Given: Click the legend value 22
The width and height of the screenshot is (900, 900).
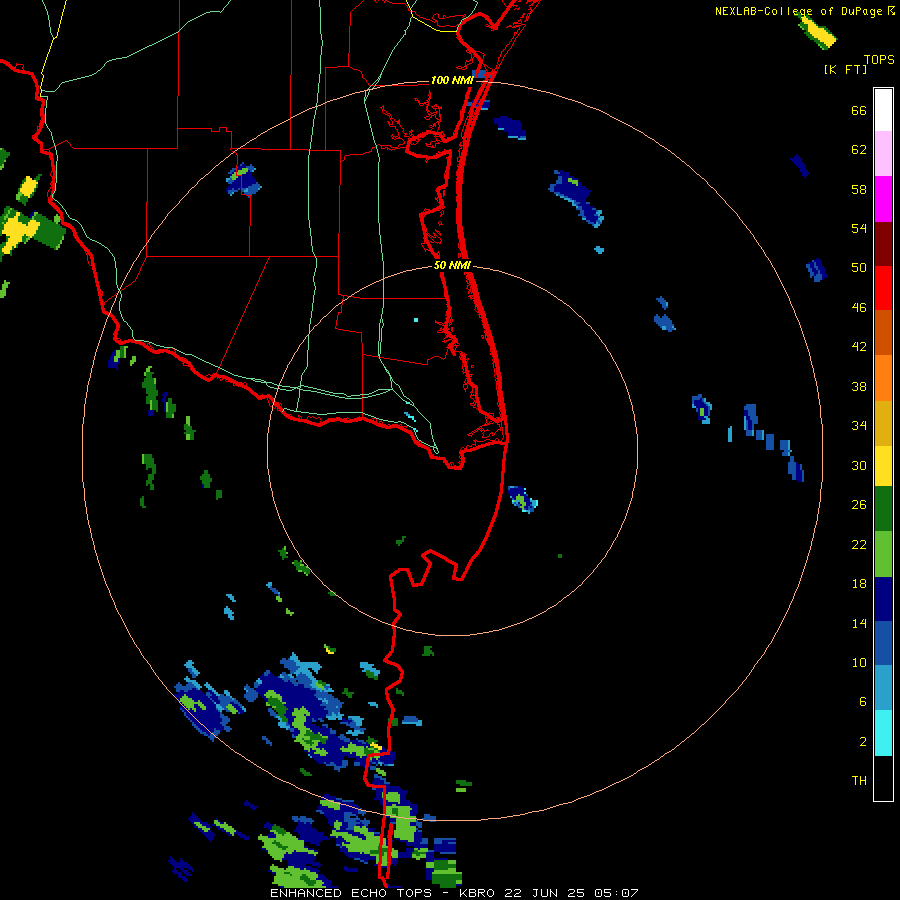Looking at the screenshot, I should 859,545.
